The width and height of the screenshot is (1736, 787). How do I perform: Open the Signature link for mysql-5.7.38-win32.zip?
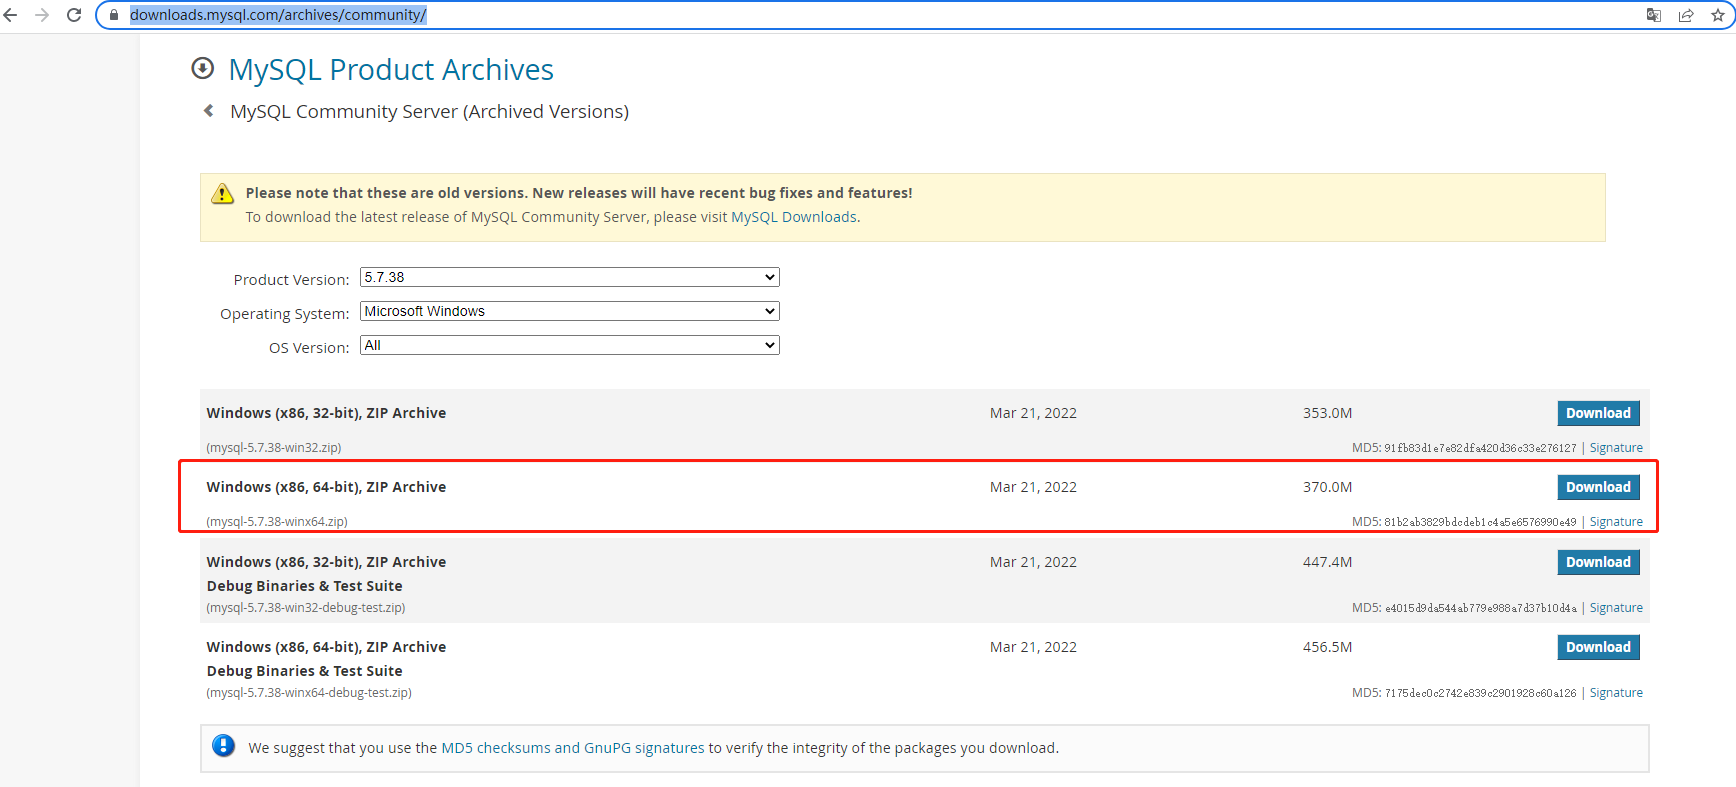click(x=1616, y=448)
